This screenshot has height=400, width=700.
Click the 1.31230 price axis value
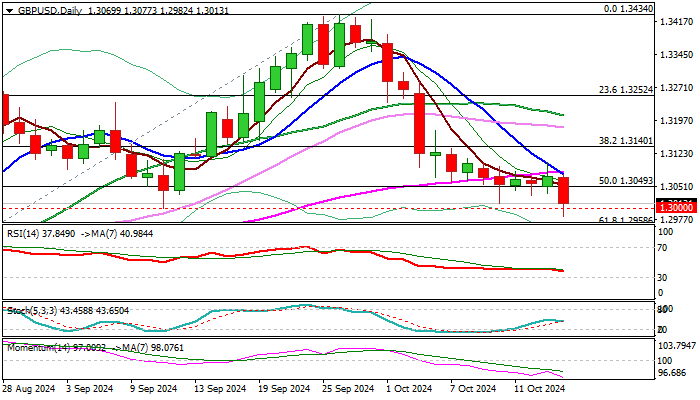click(x=676, y=154)
